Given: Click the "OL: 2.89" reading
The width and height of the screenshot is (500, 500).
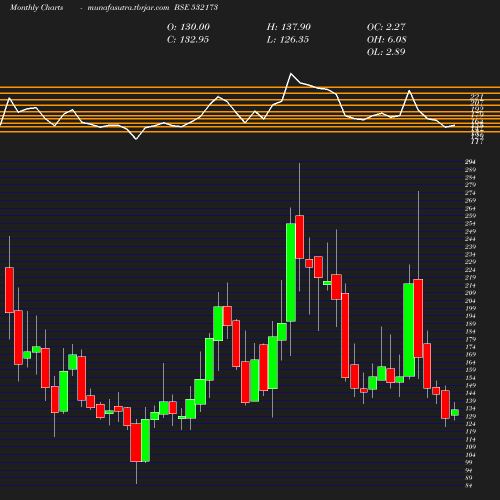Looking at the screenshot, I should (x=386, y=52).
